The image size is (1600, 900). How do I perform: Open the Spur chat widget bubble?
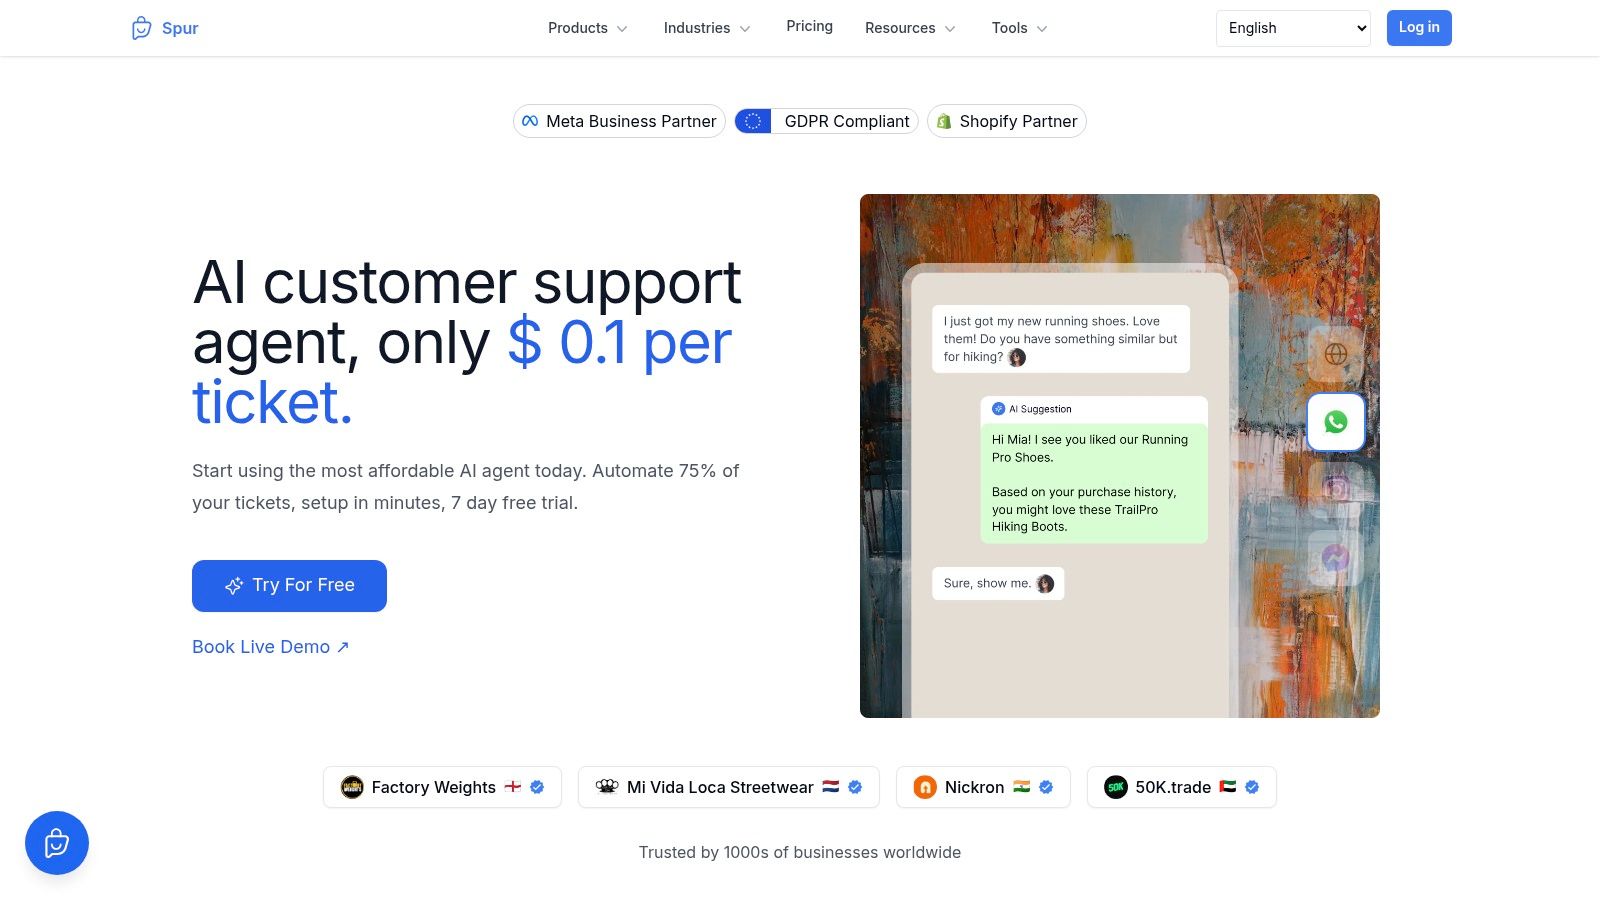57,843
